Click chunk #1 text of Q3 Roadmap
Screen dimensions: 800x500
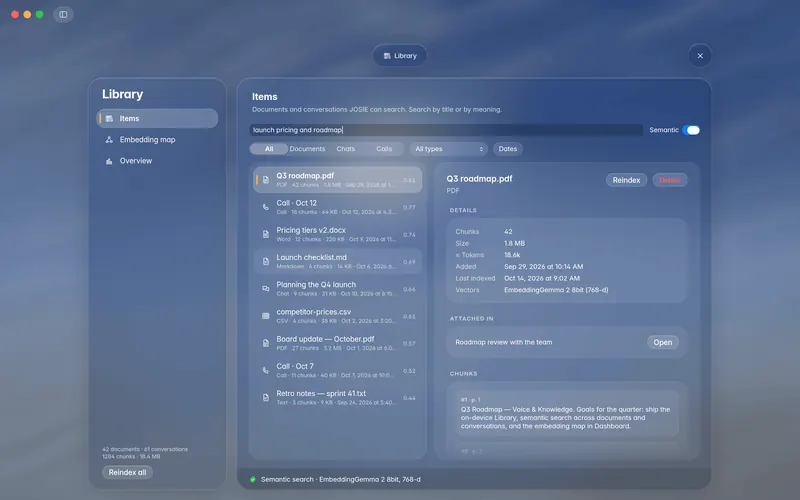pyautogui.click(x=565, y=417)
